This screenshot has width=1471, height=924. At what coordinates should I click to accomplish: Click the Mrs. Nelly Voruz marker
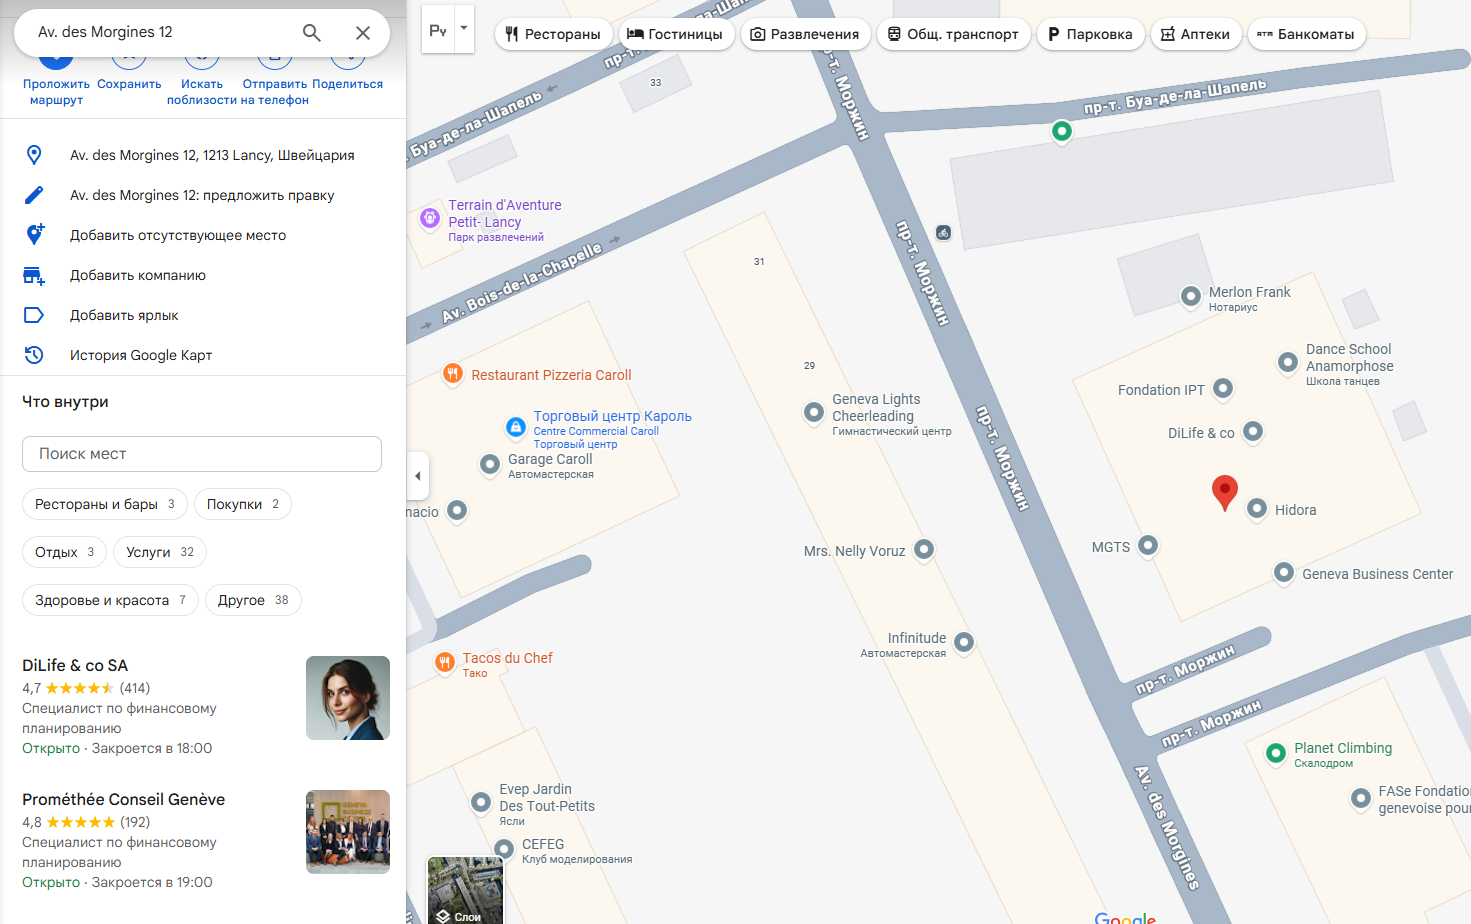point(924,548)
